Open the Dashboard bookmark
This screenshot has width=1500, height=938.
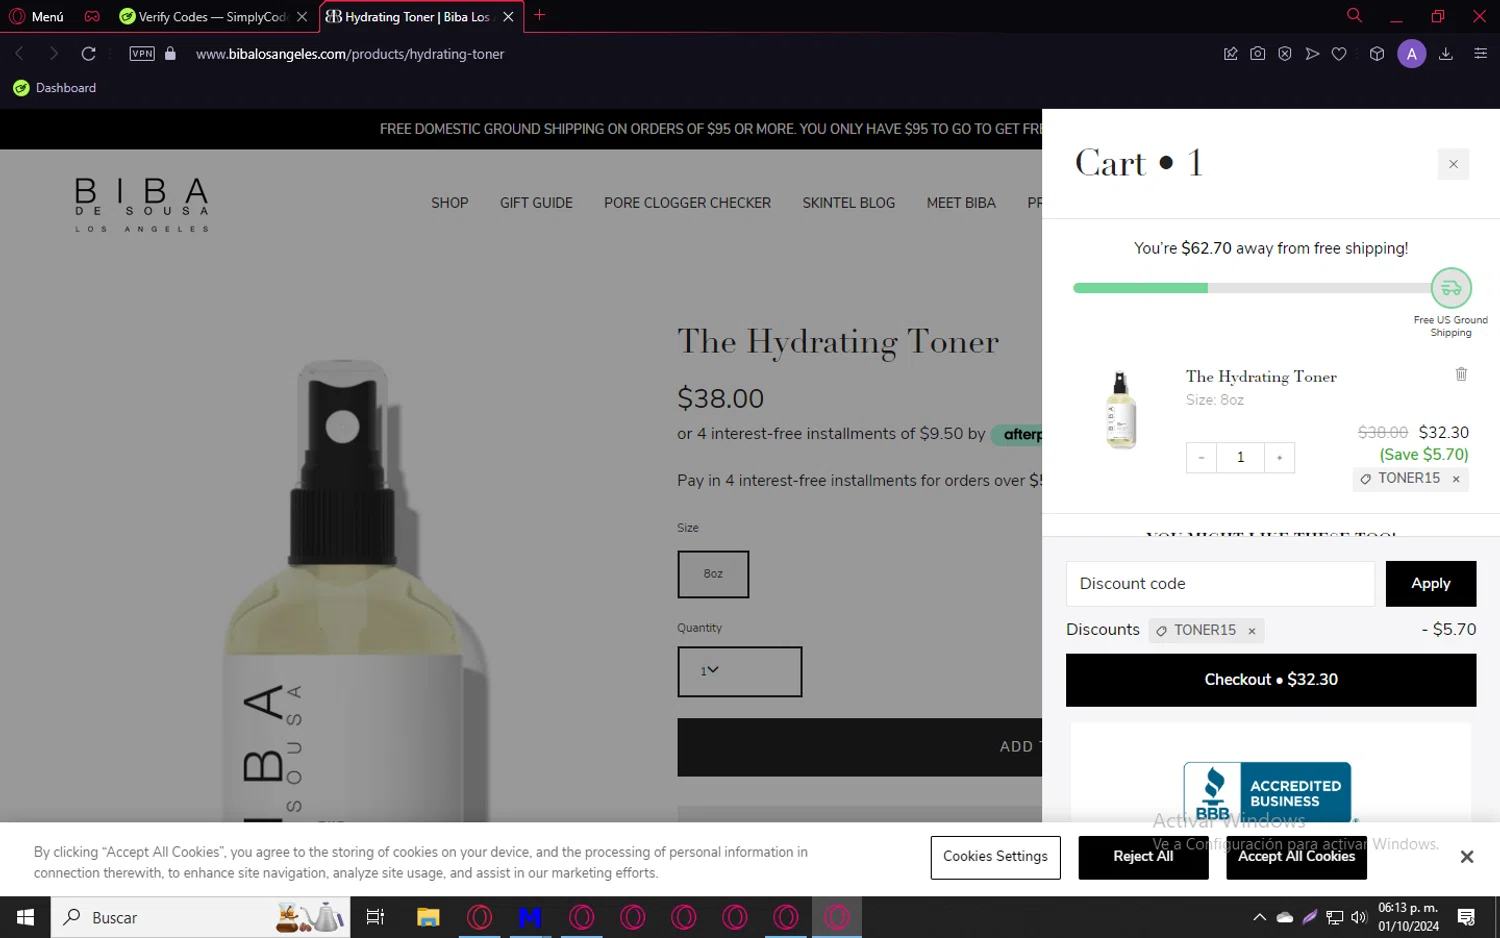click(x=55, y=88)
